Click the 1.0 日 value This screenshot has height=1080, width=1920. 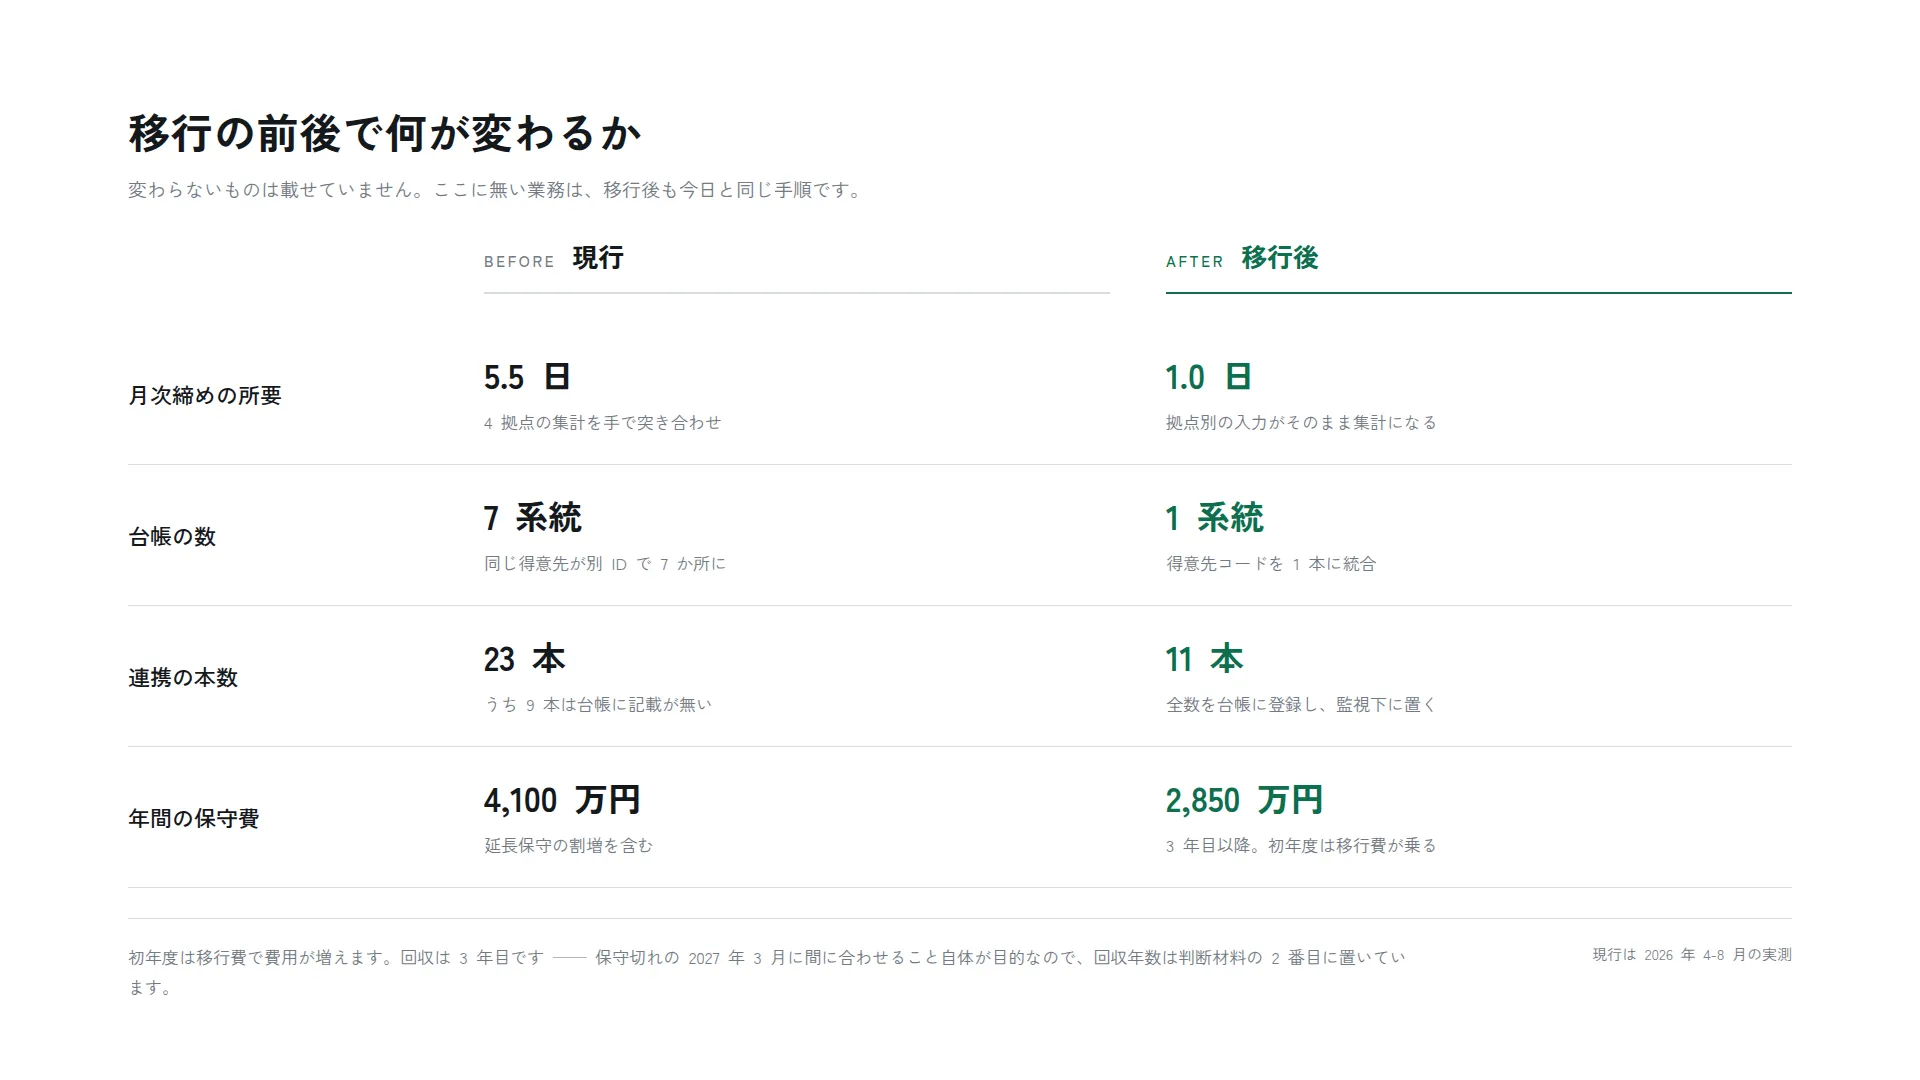click(1209, 377)
